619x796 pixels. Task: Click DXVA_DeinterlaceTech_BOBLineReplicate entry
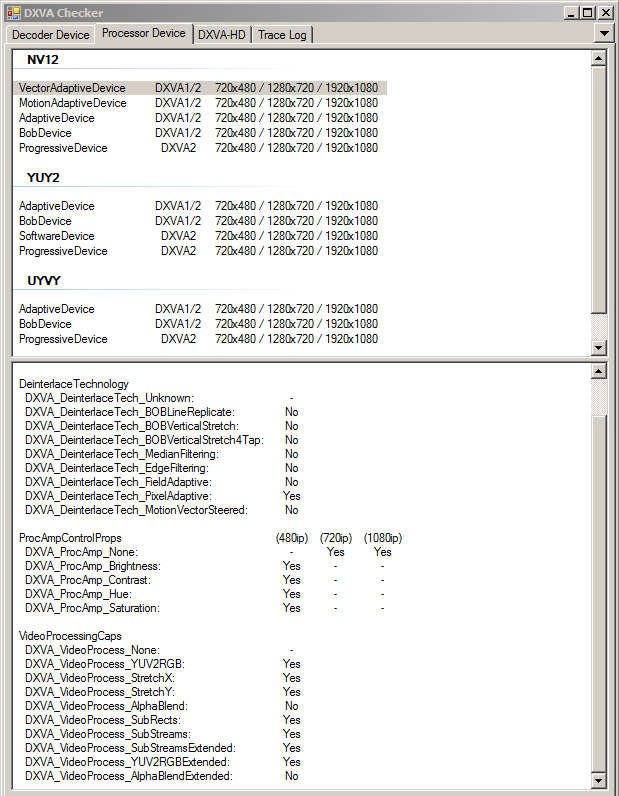[x=129, y=412]
